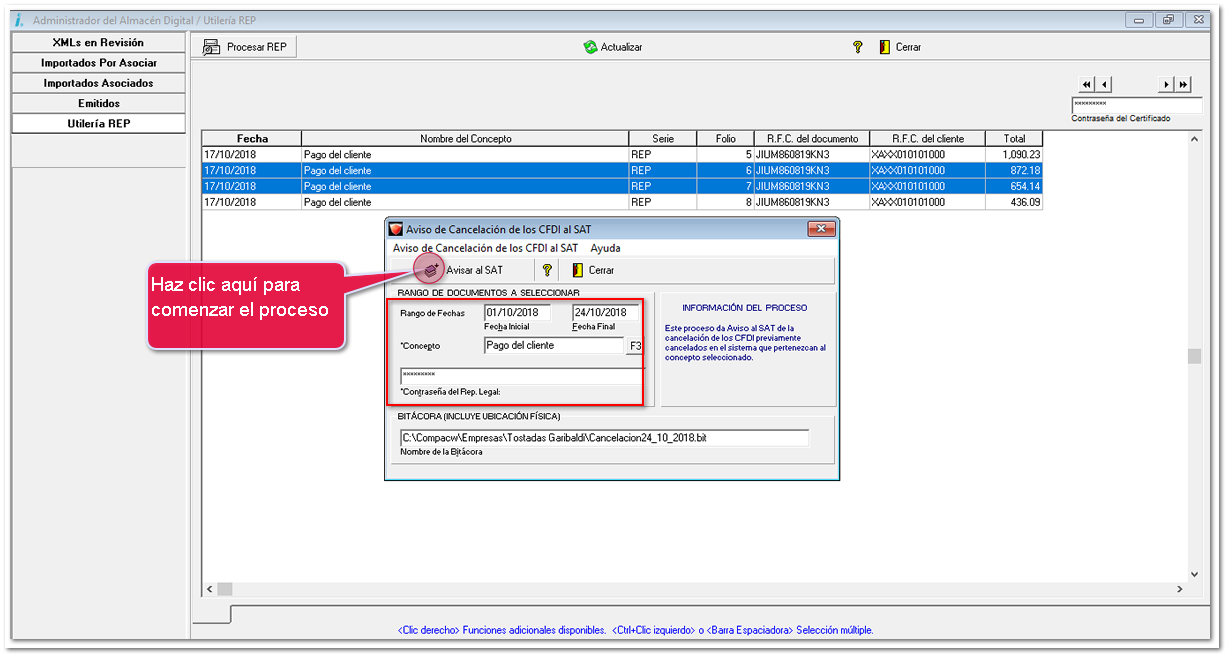Viewport: 1228px width, 657px height.
Task: Select the REP folio 8 row
Action: coord(620,202)
